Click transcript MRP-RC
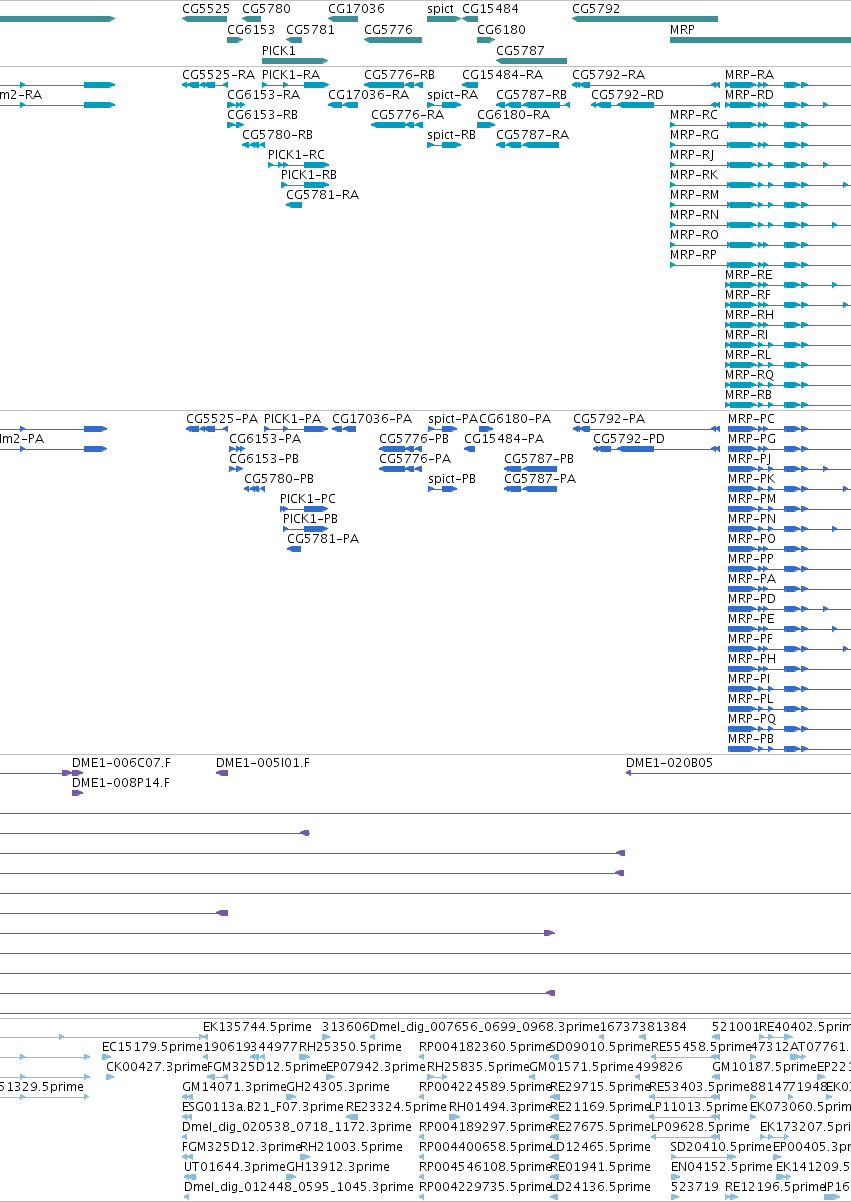 click(694, 115)
